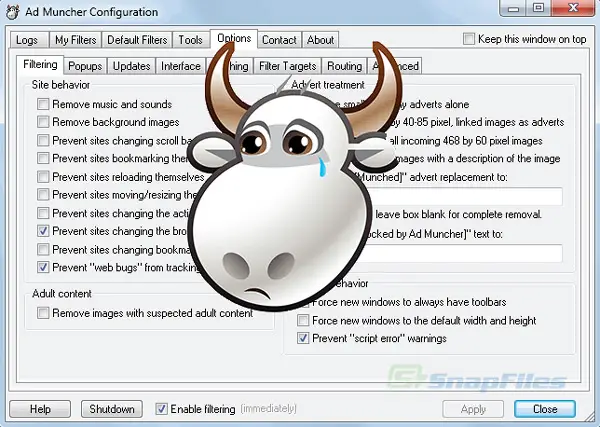The image size is (600, 427).
Task: Click the advert replacement text field
Action: pos(465,196)
